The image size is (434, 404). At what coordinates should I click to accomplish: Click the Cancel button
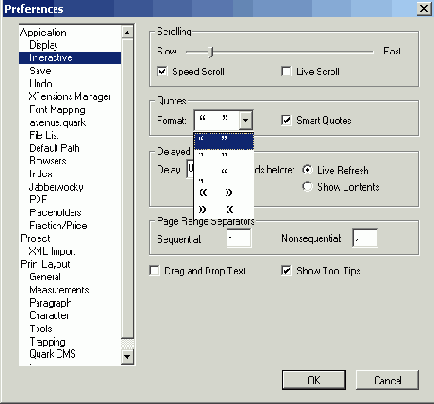click(x=387, y=380)
